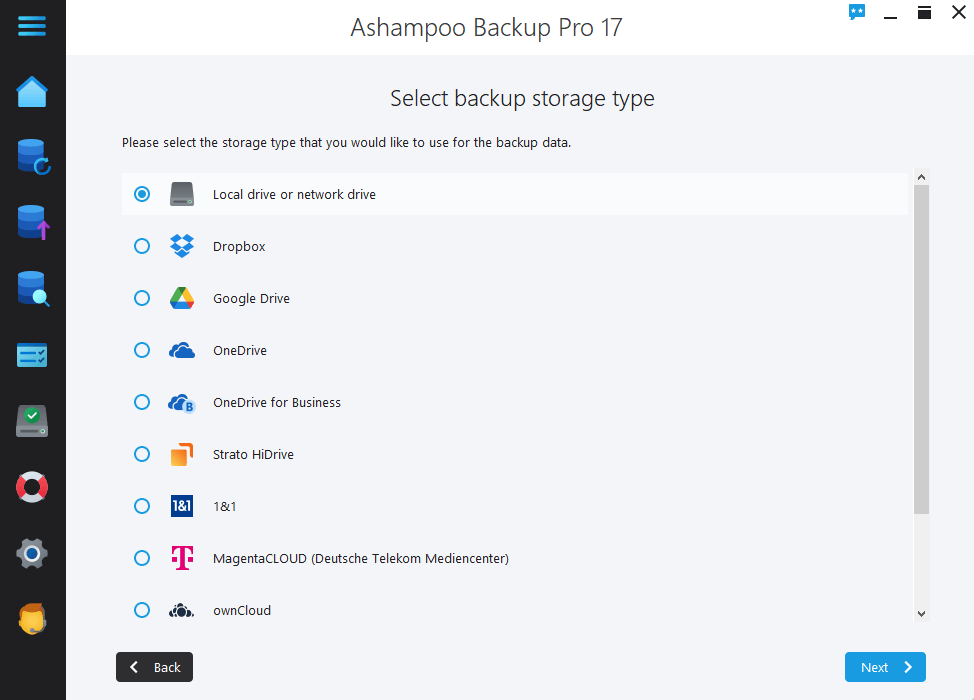The image size is (974, 700).
Task: Select the Dropbox storage option
Action: [141, 246]
